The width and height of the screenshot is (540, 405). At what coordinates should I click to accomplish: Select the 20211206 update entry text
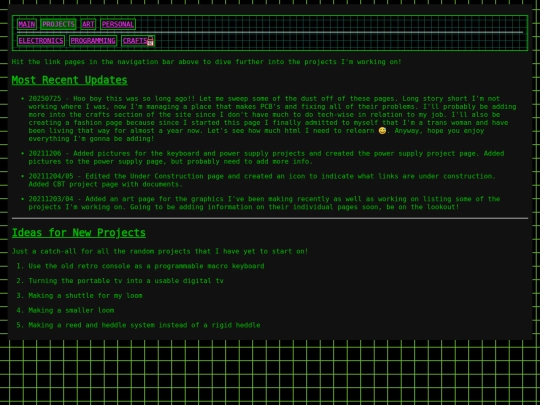coord(266,157)
